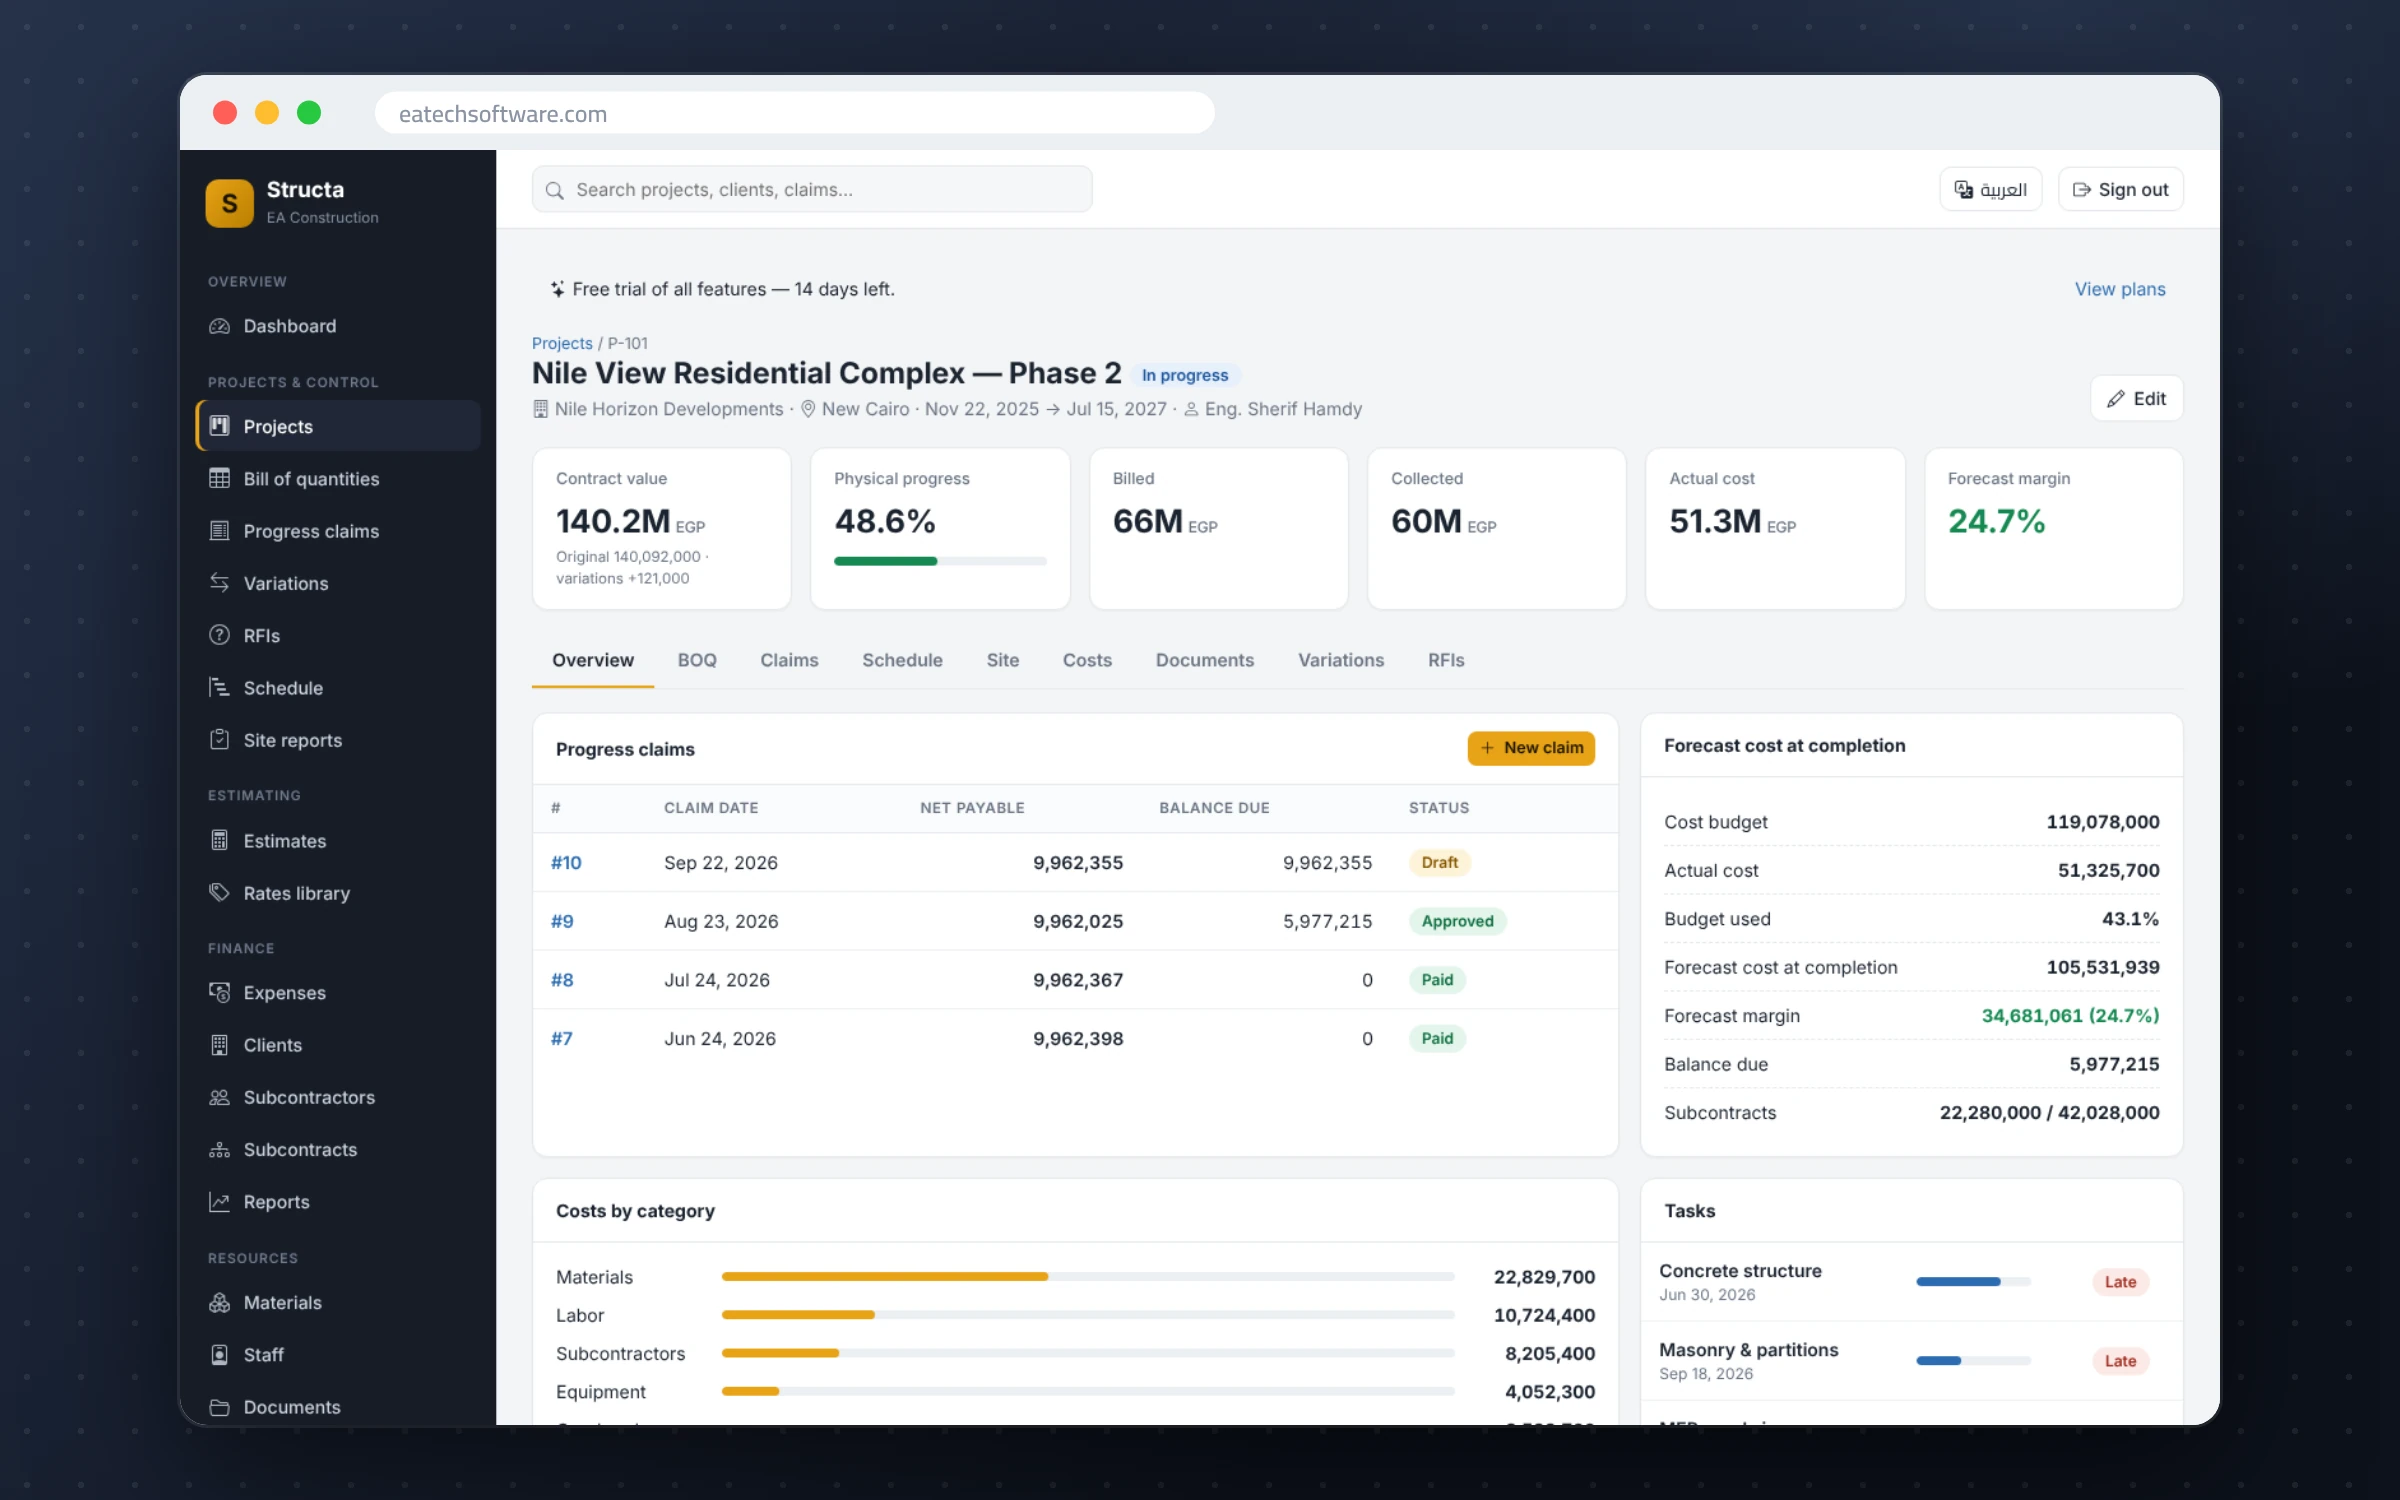Click the RFIs question-mark icon
The image size is (2400, 1500).
tap(219, 635)
